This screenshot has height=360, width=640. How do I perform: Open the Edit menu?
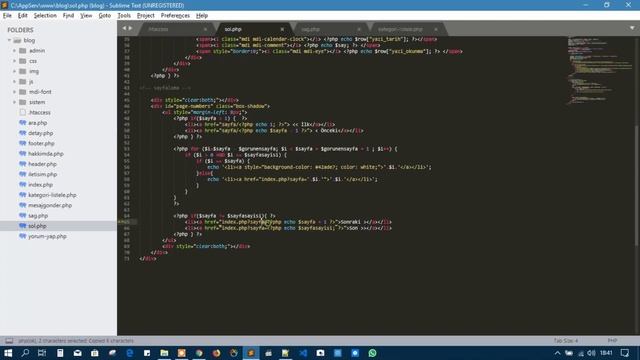pyautogui.click(x=22, y=16)
